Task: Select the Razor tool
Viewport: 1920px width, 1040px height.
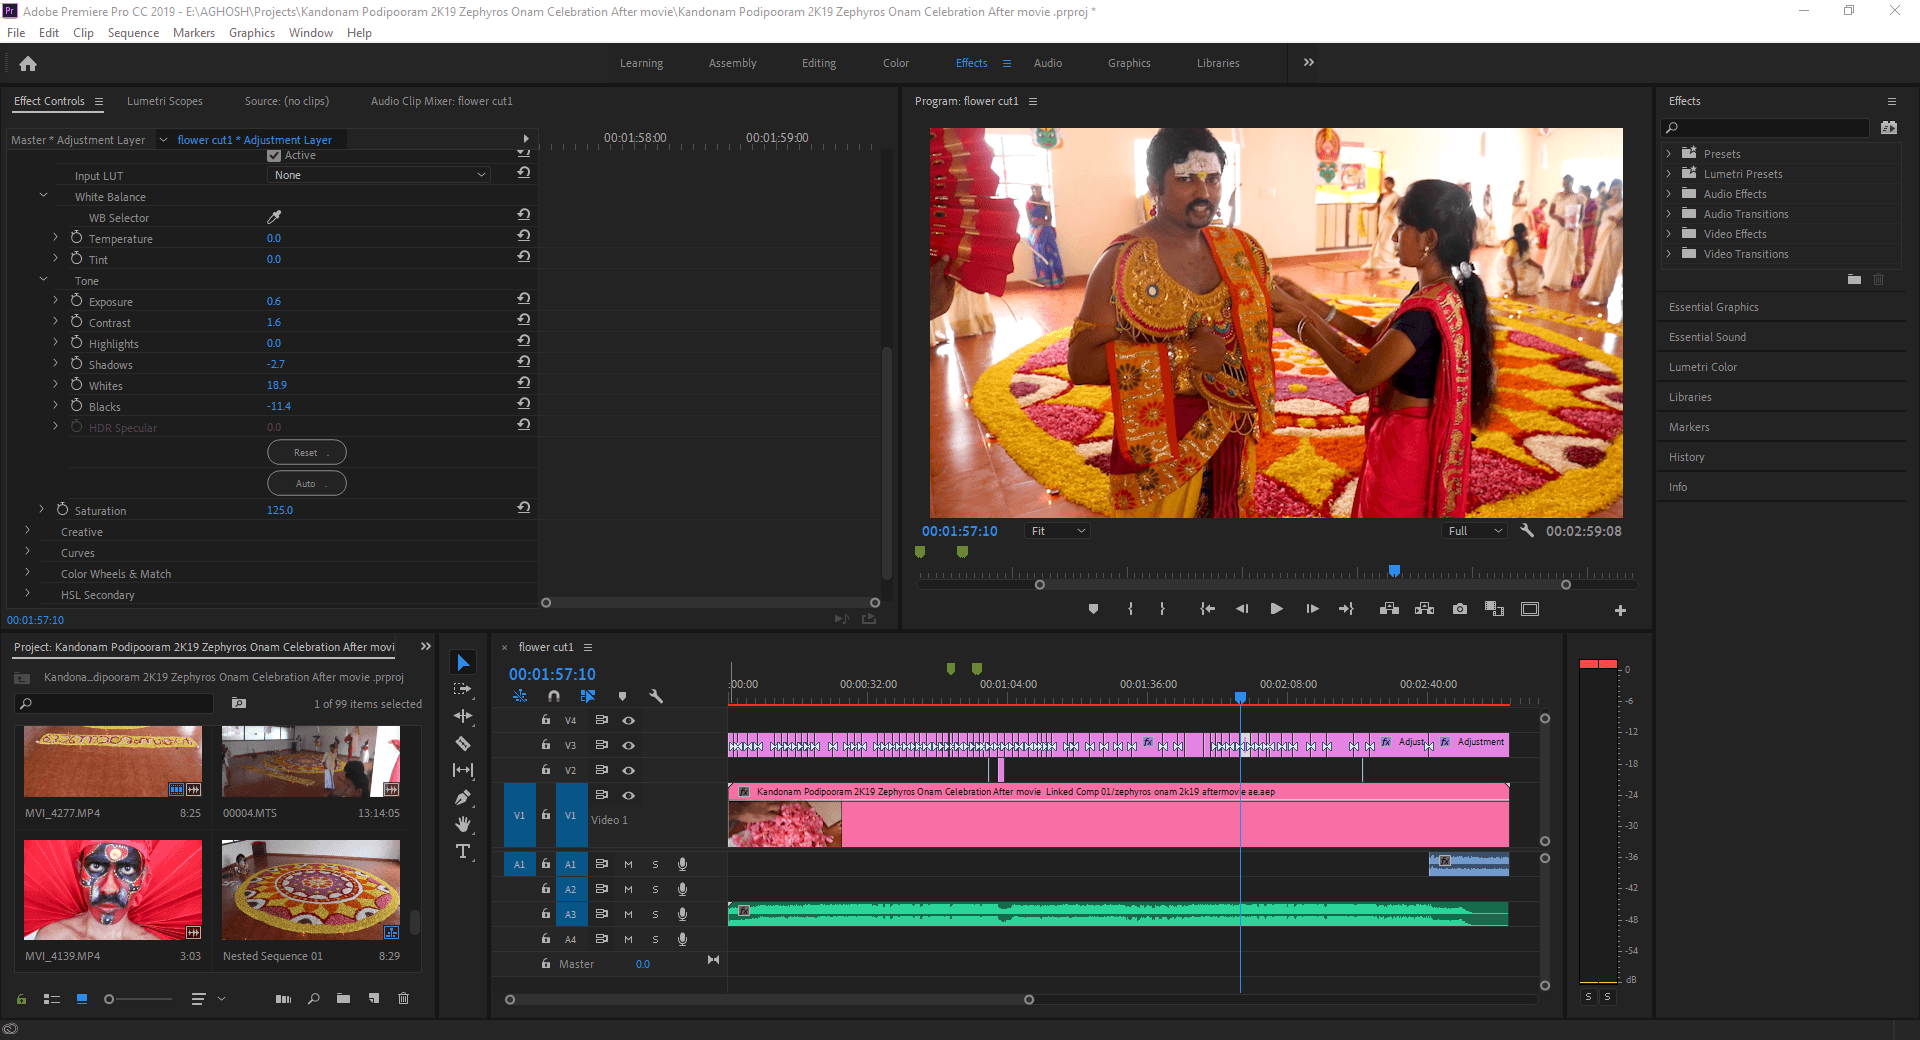Action: (462, 743)
